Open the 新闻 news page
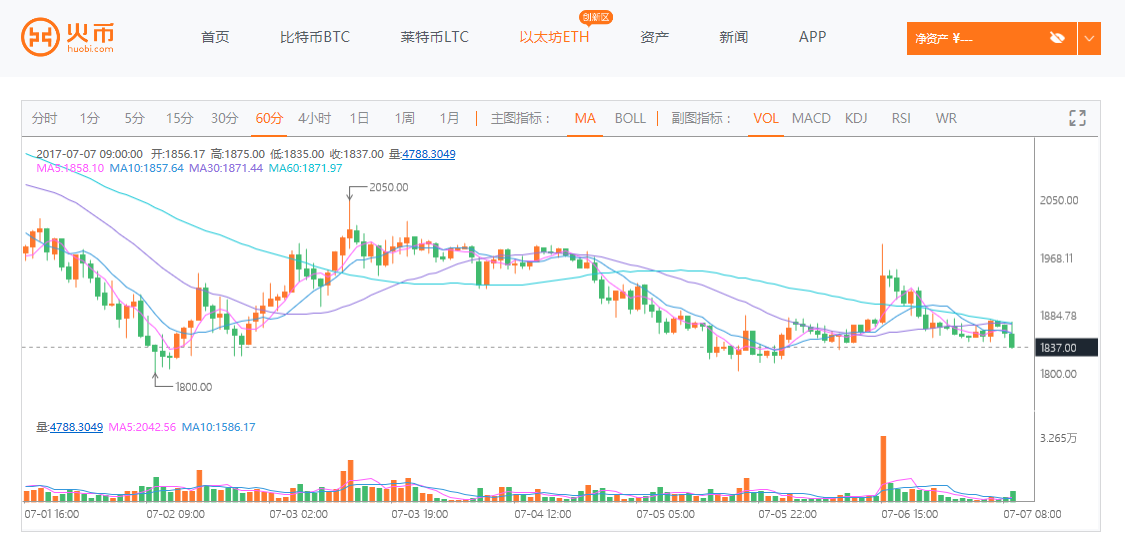This screenshot has width=1125, height=551. 733,37
